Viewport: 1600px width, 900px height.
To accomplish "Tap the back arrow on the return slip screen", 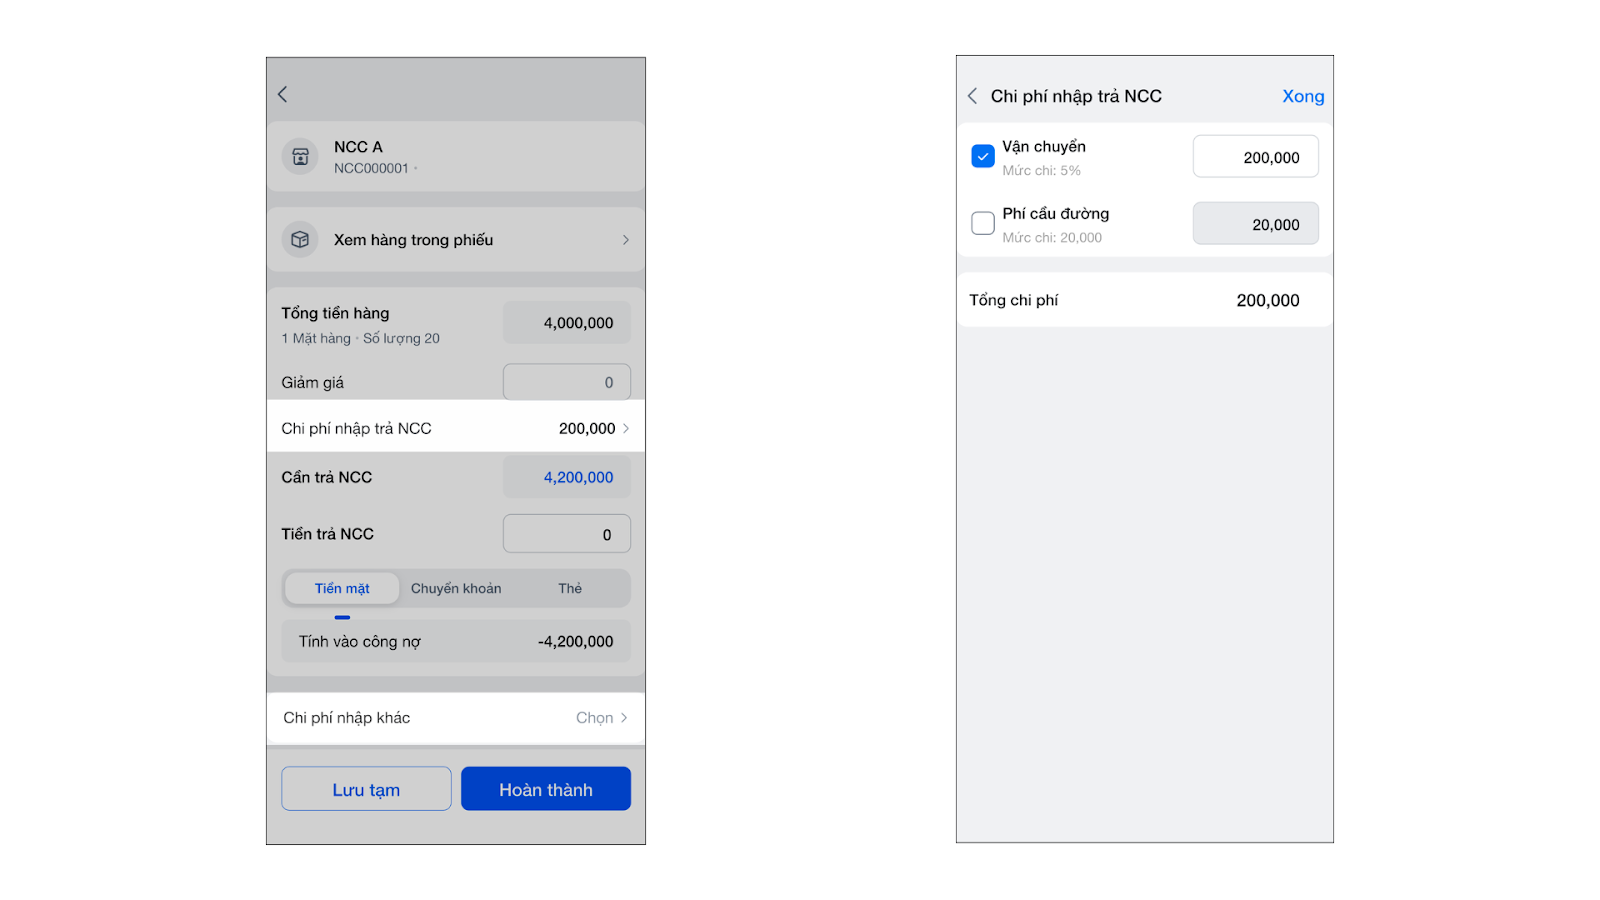I will (x=283, y=94).
